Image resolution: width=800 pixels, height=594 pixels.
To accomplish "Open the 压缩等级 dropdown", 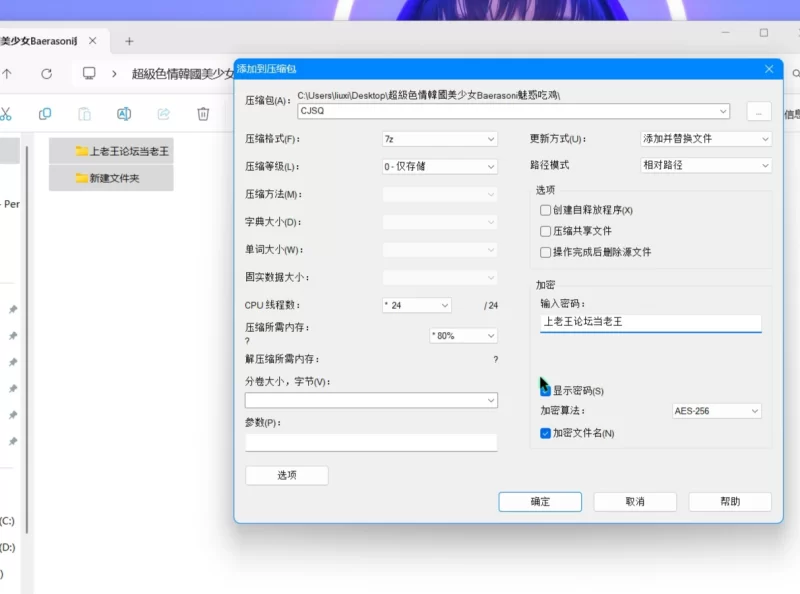I will [x=440, y=166].
